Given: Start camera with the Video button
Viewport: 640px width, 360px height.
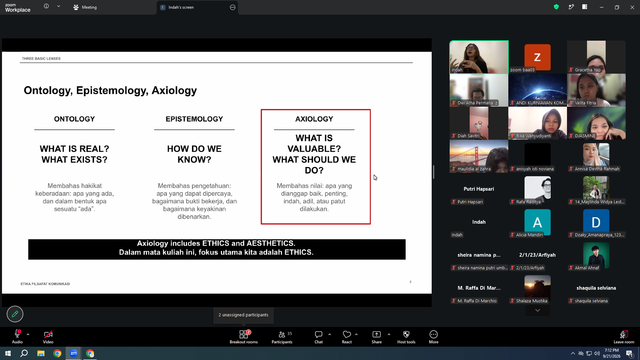Looking at the screenshot, I should pyautogui.click(x=48, y=336).
